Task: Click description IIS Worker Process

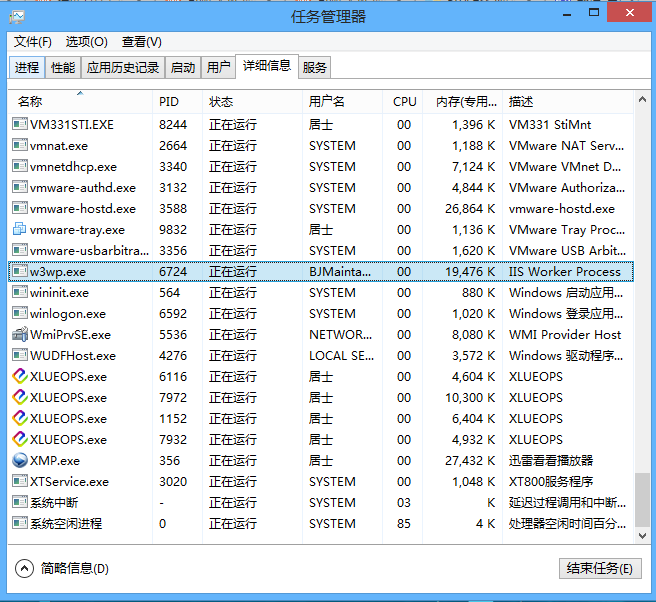Action: coord(564,272)
